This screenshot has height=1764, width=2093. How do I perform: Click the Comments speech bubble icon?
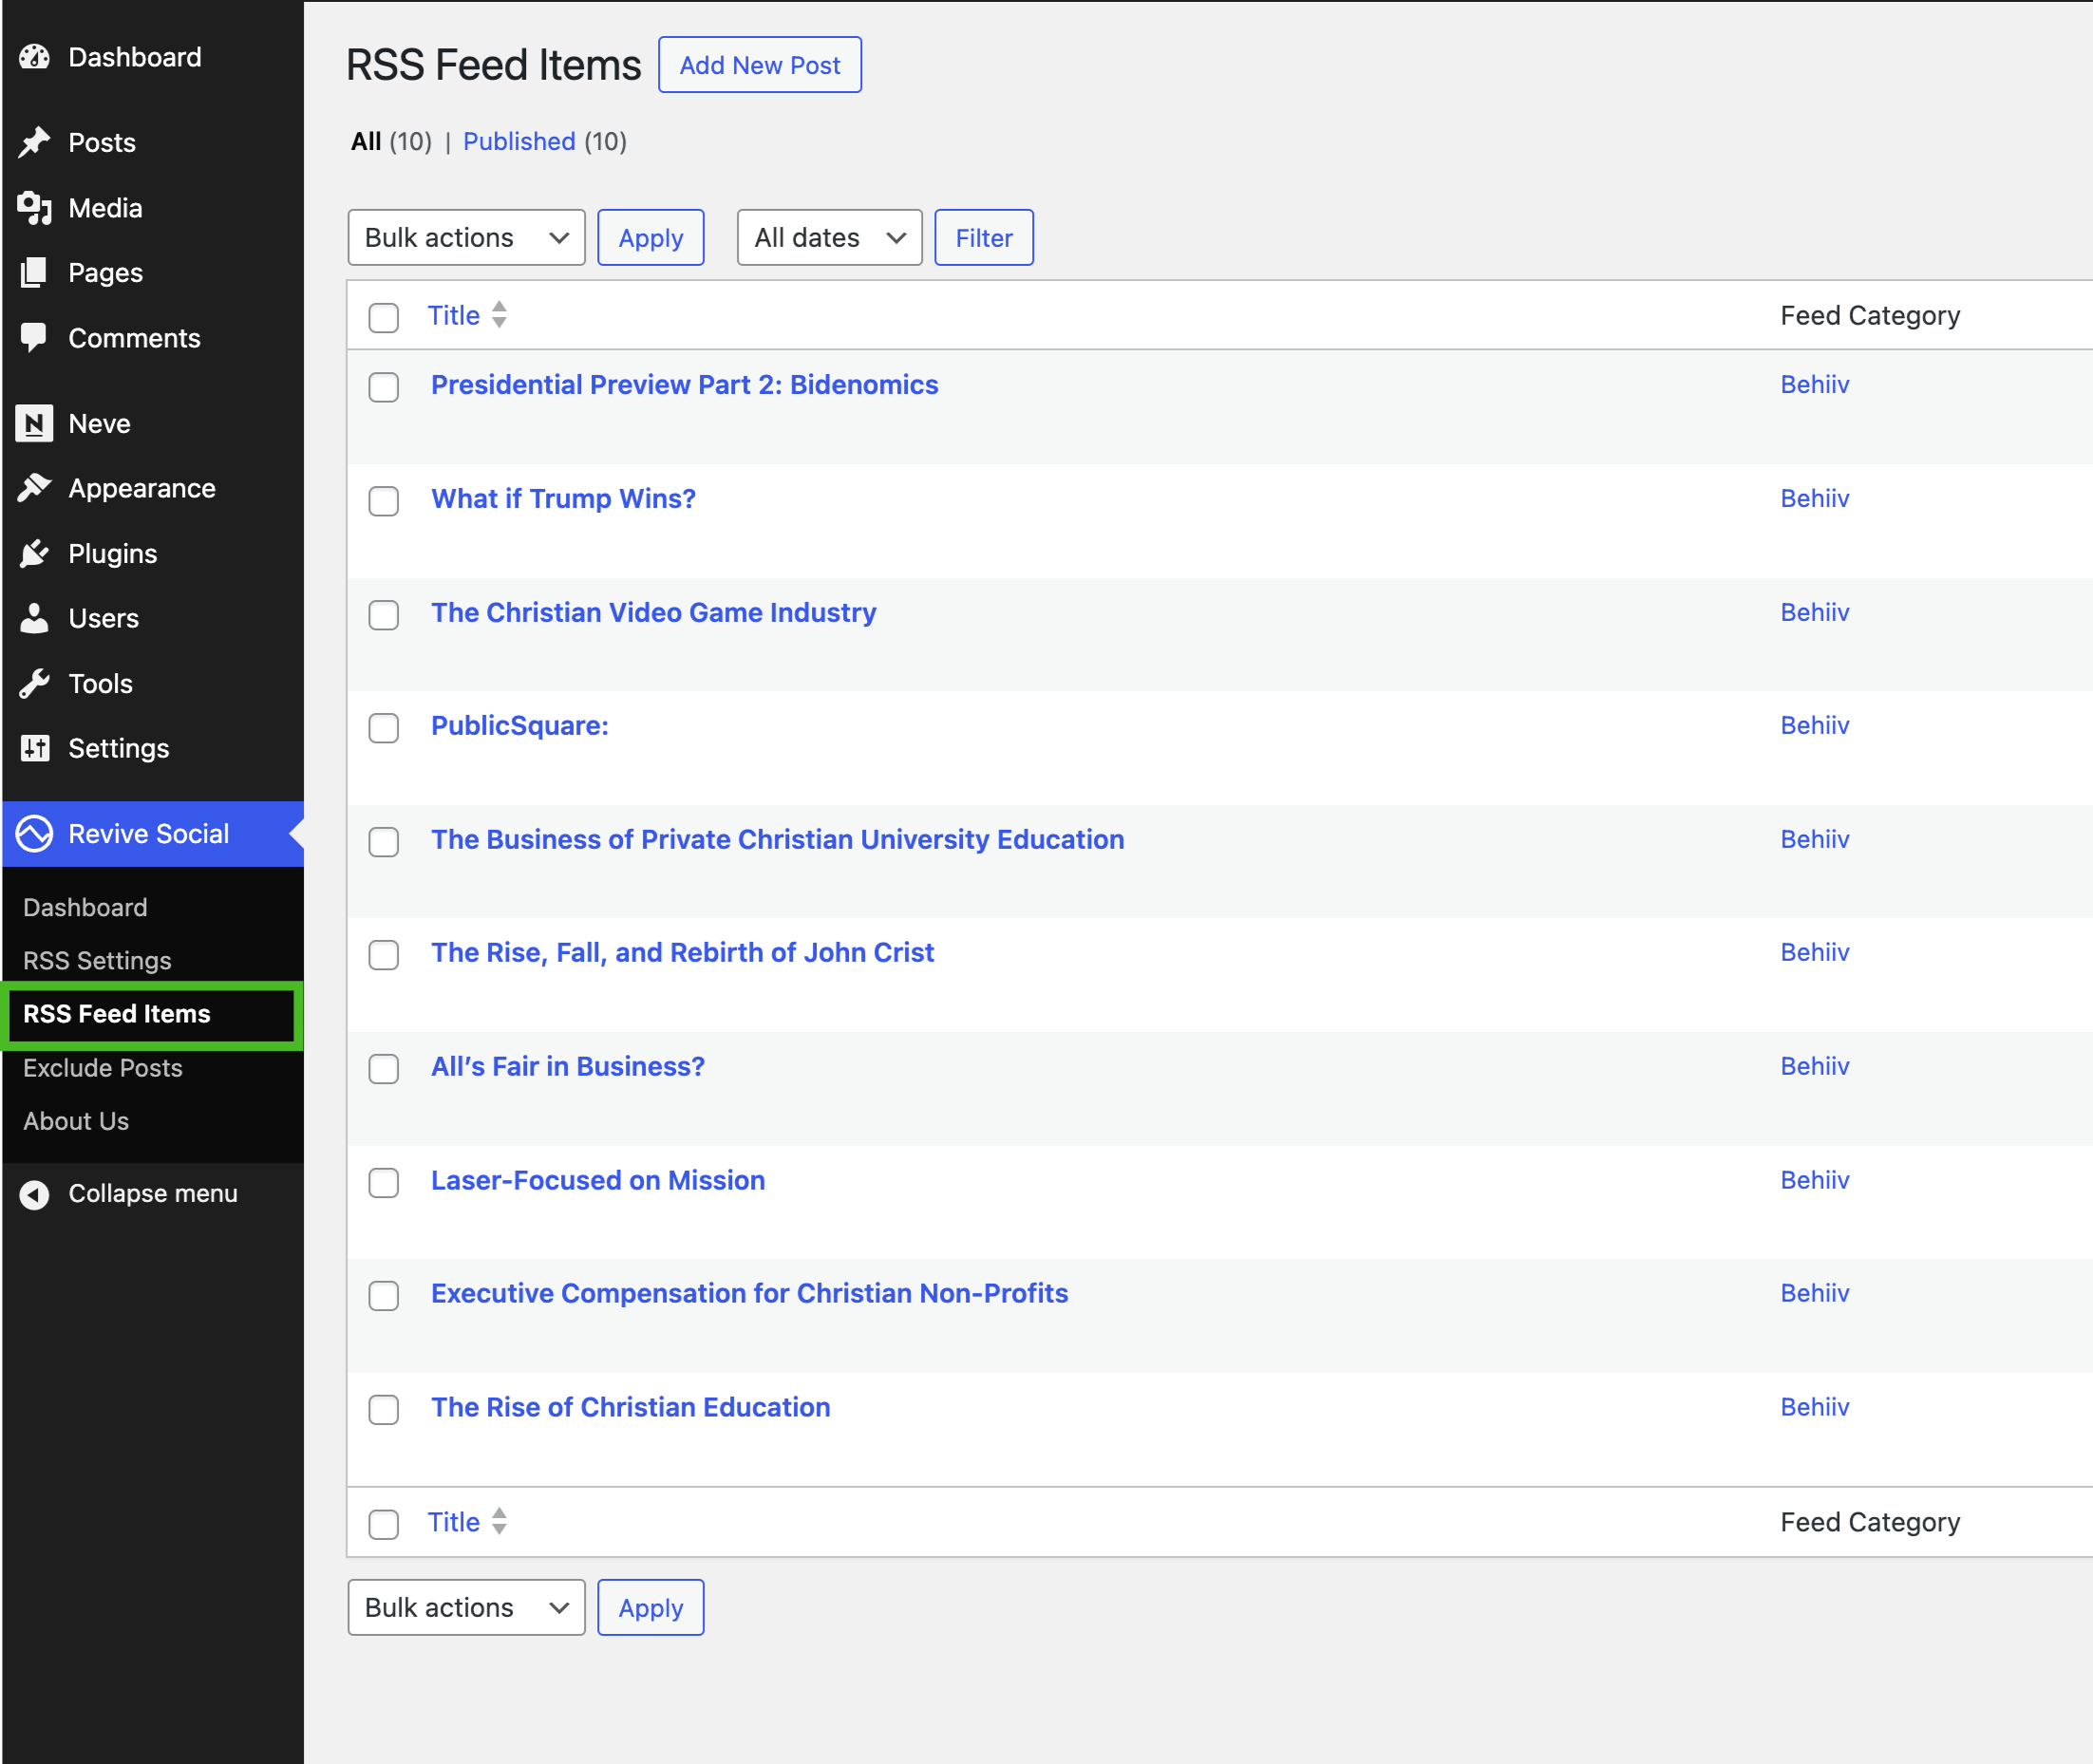(x=34, y=337)
